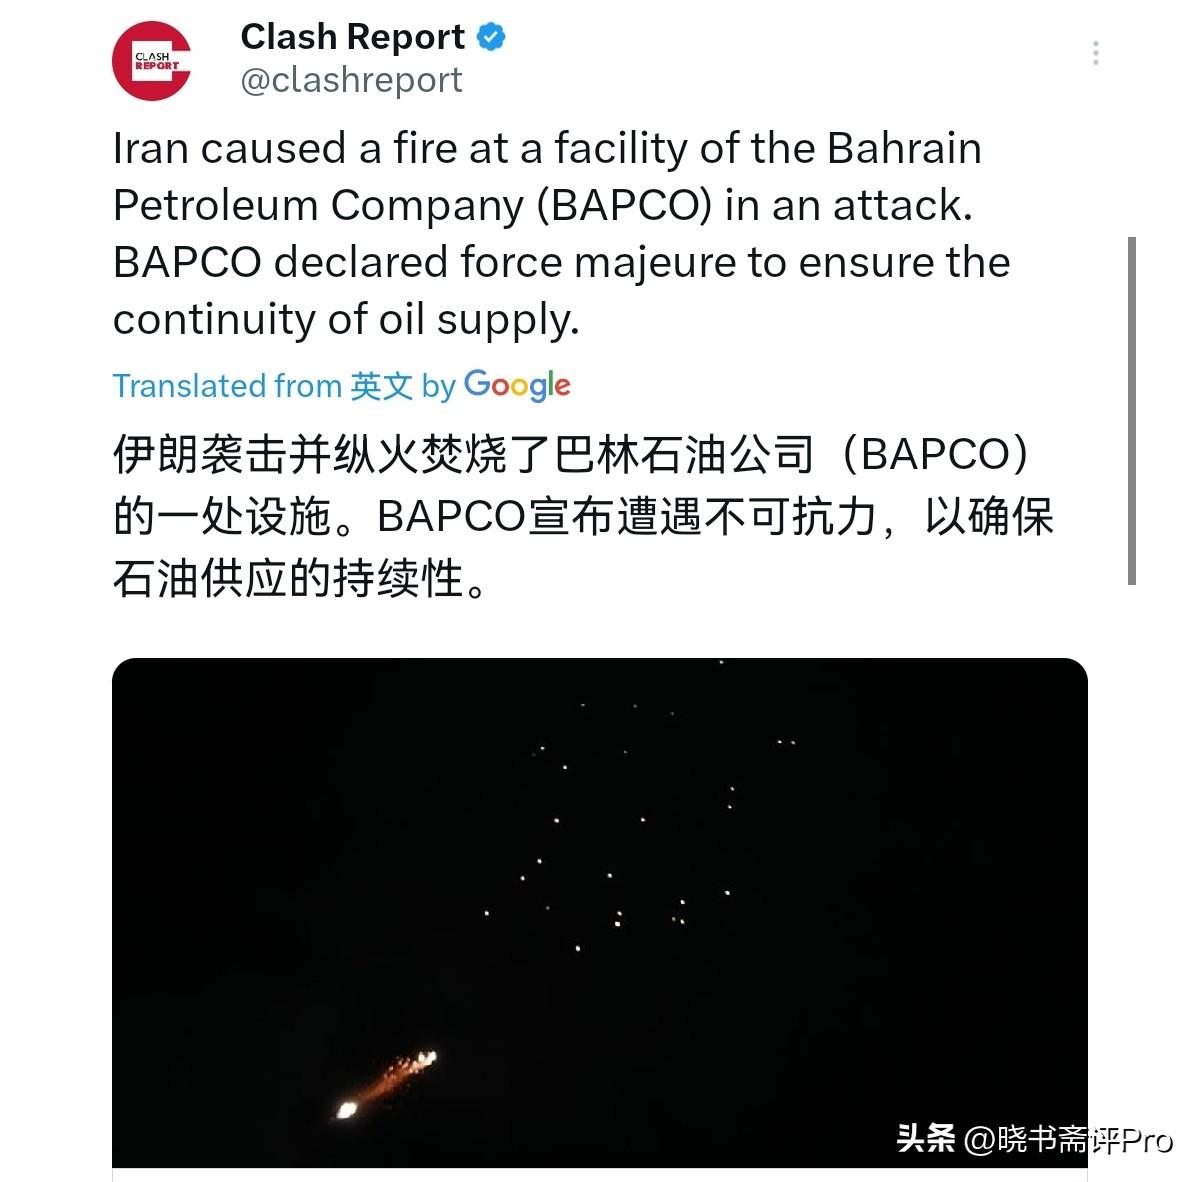Click the line "Petroleum Company (BAPCO) in an attack."
The height and width of the screenshot is (1182, 1200).
(x=543, y=205)
